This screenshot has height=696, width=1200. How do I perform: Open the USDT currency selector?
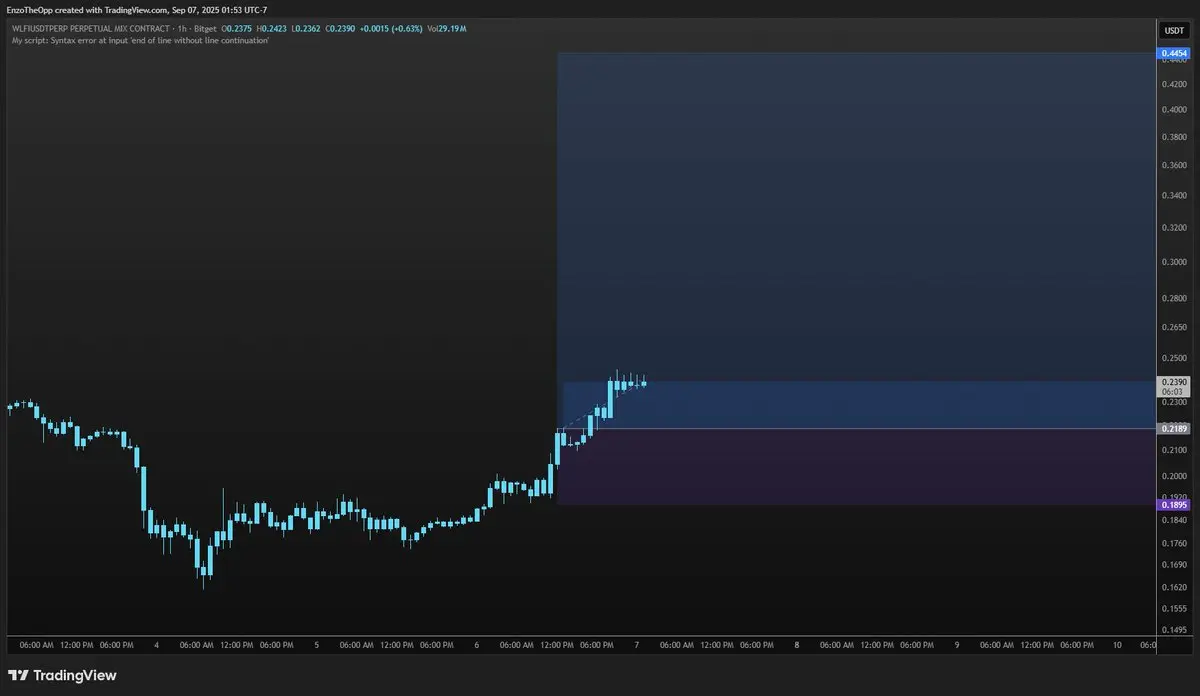pyautogui.click(x=1172, y=31)
